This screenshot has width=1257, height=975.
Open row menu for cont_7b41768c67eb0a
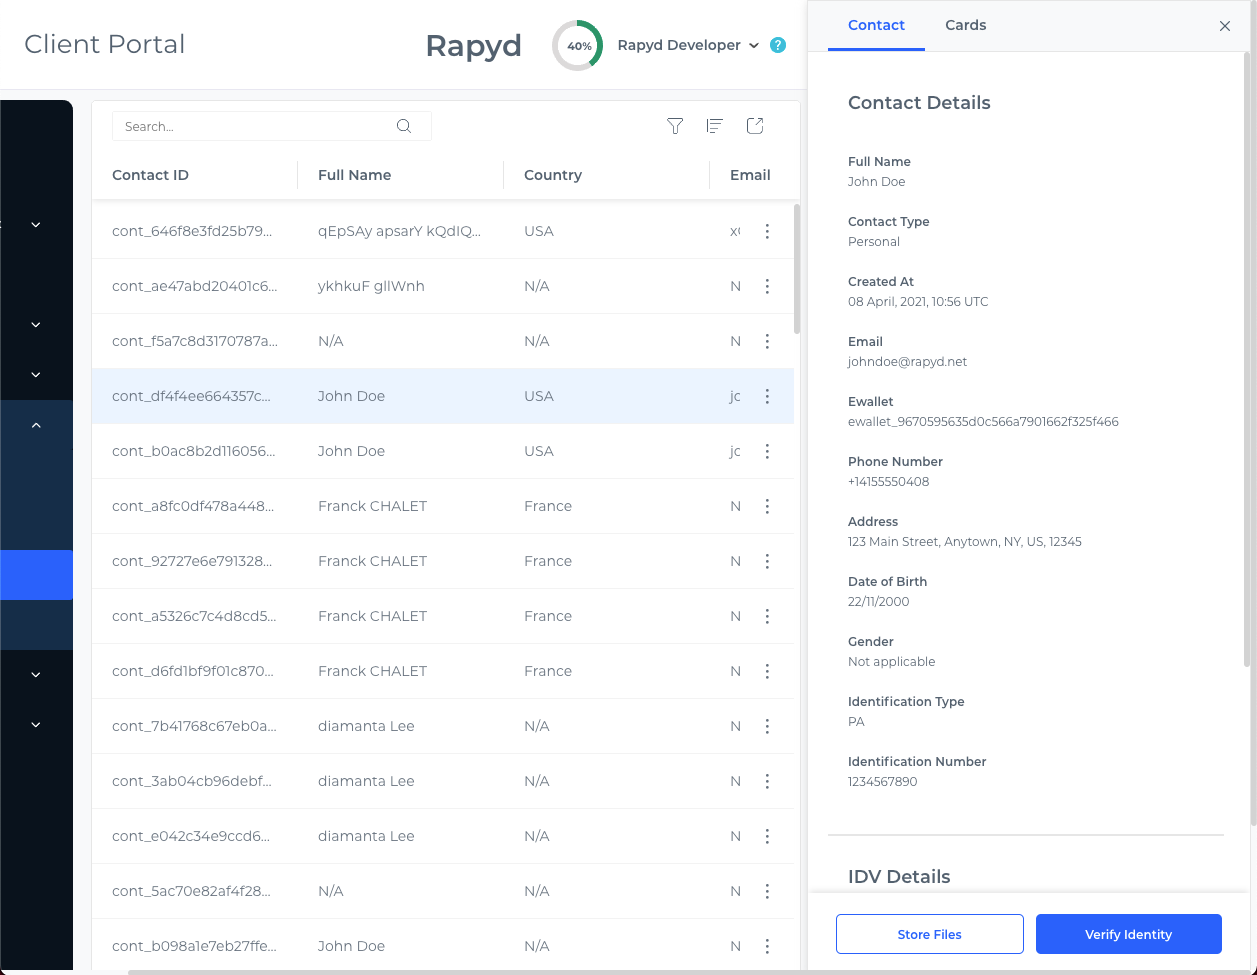pos(767,726)
